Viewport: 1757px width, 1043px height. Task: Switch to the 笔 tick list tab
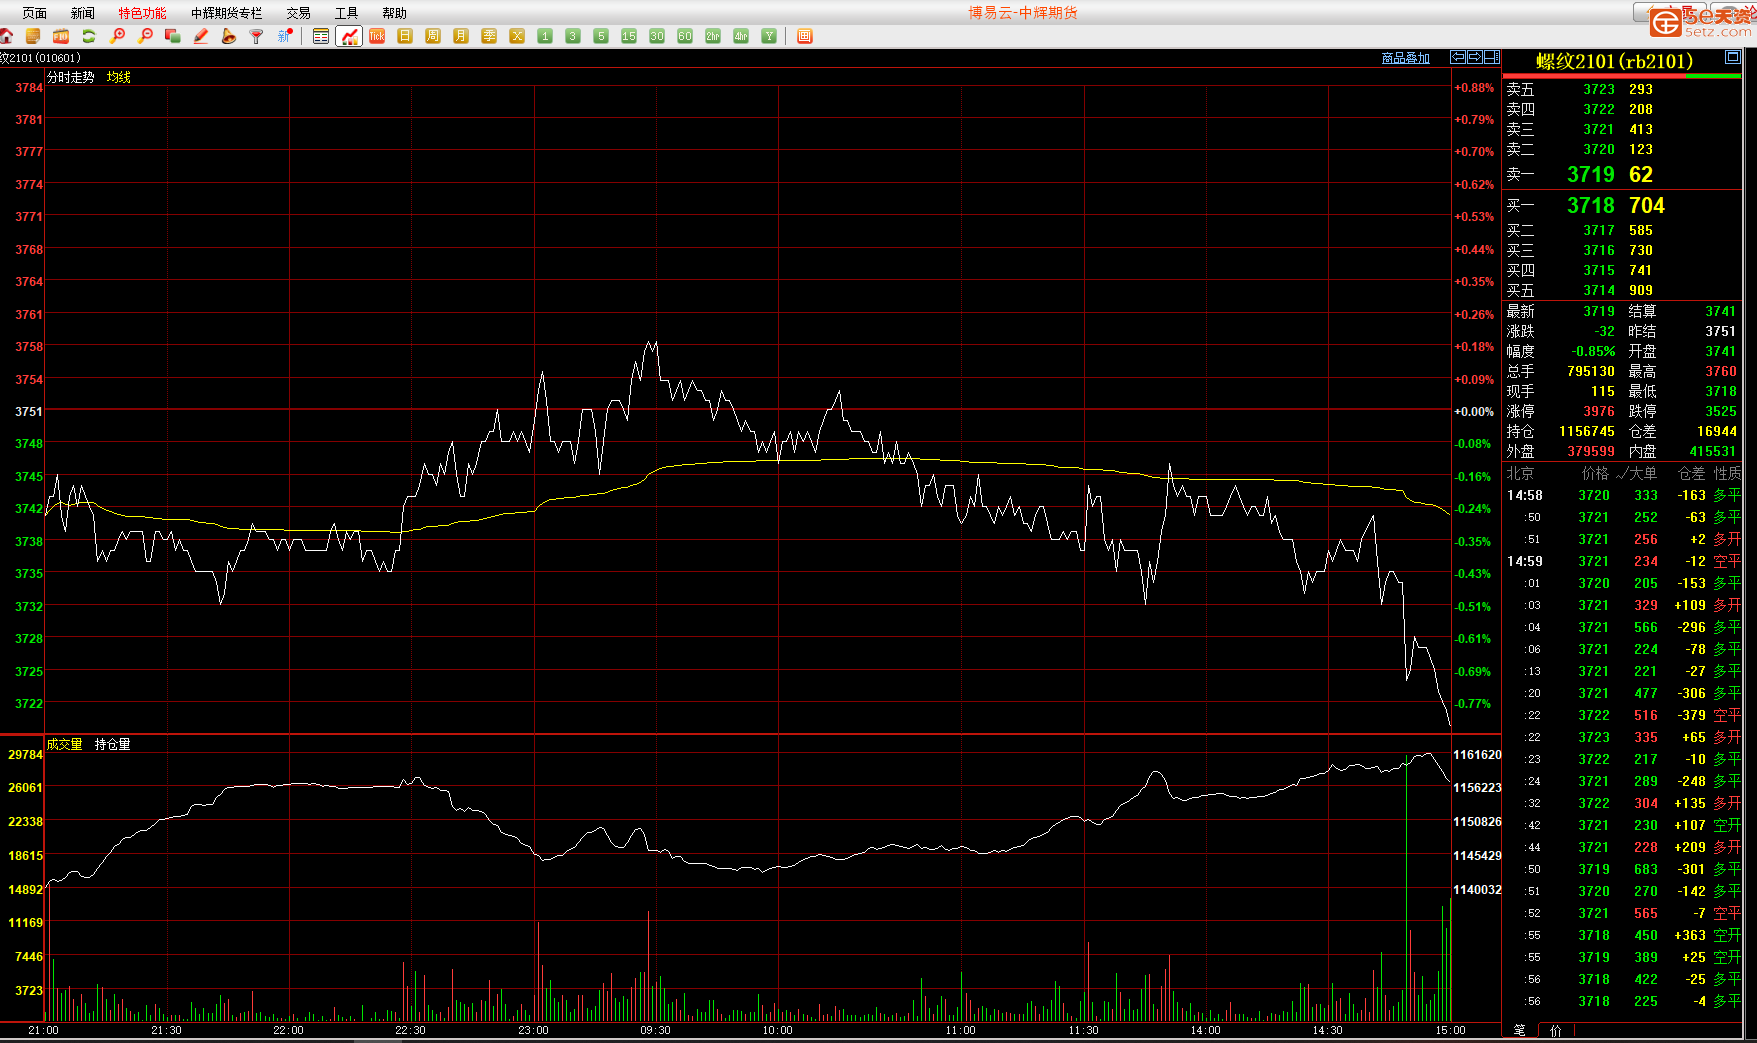tap(1520, 1030)
